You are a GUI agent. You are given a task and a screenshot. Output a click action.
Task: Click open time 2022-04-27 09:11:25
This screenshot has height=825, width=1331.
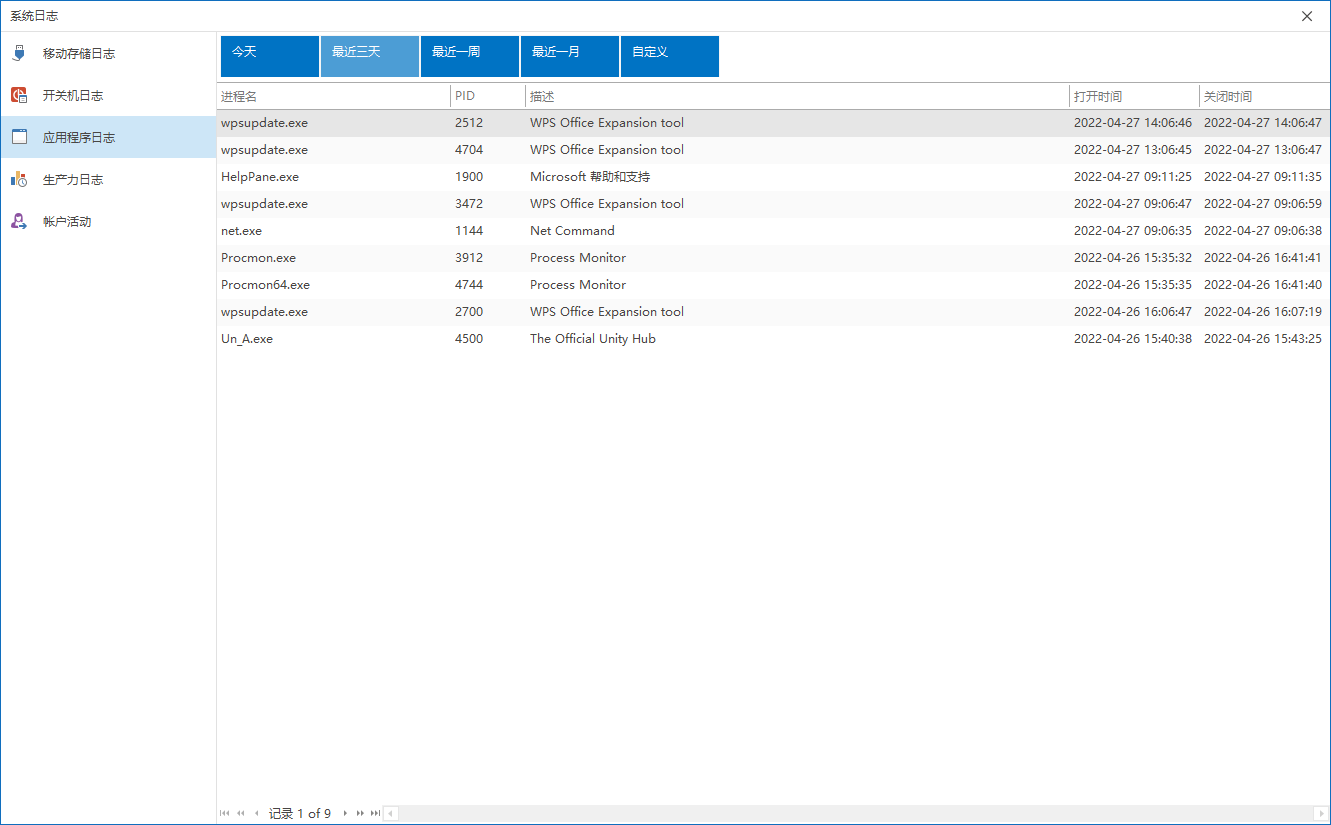pyautogui.click(x=1133, y=177)
